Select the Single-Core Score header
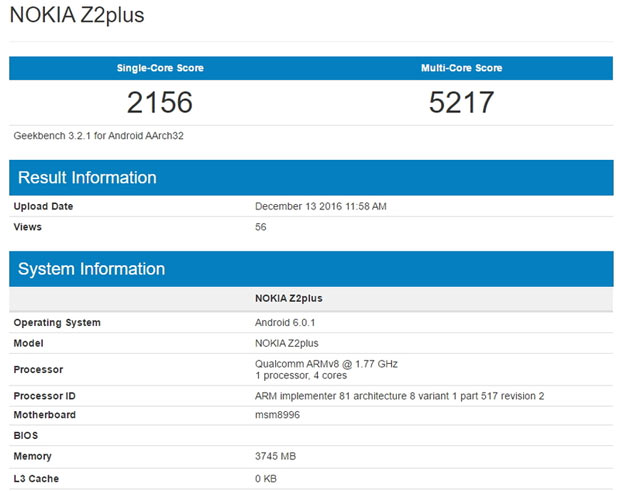This screenshot has width=620, height=491. (x=160, y=68)
